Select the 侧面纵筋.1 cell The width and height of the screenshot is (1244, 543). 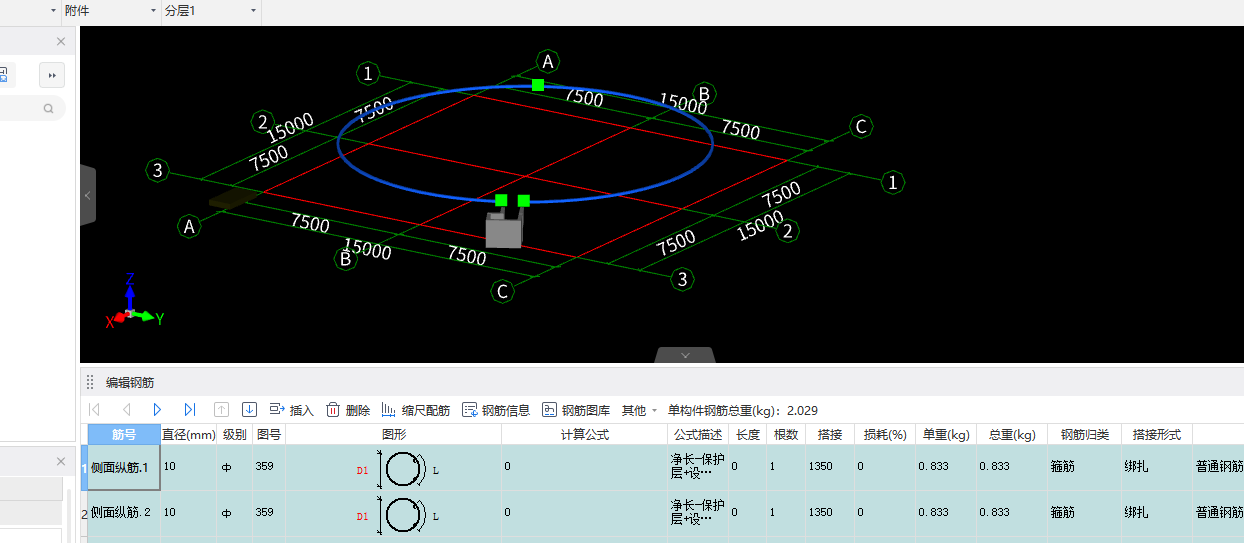(x=124, y=467)
